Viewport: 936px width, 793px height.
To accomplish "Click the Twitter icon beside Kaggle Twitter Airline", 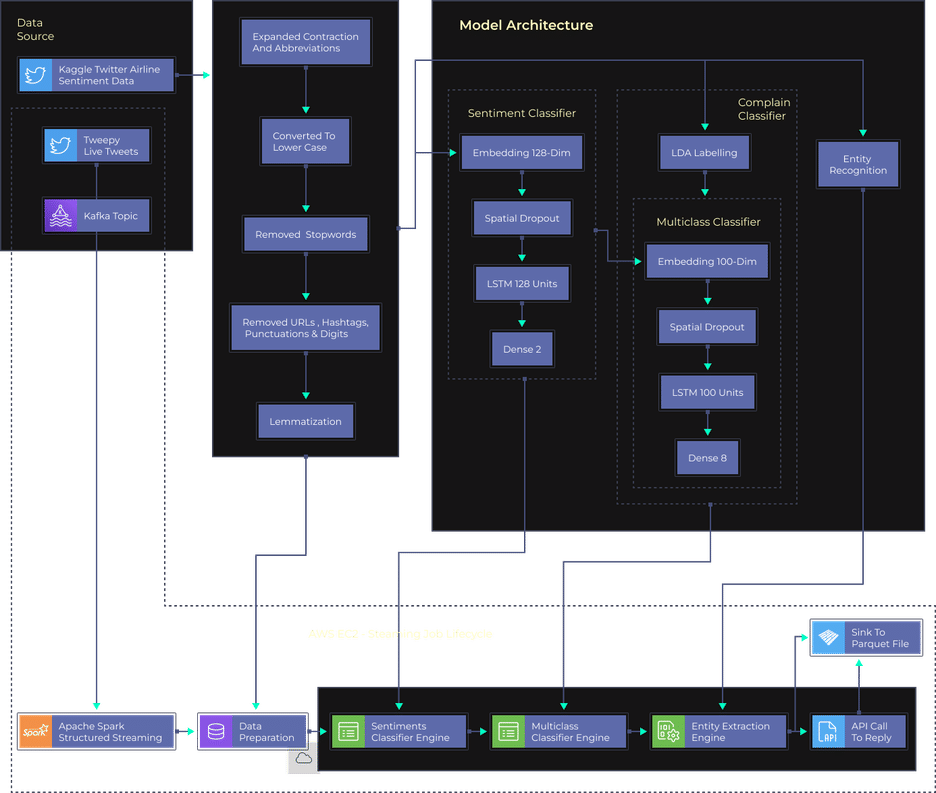I will (36, 75).
